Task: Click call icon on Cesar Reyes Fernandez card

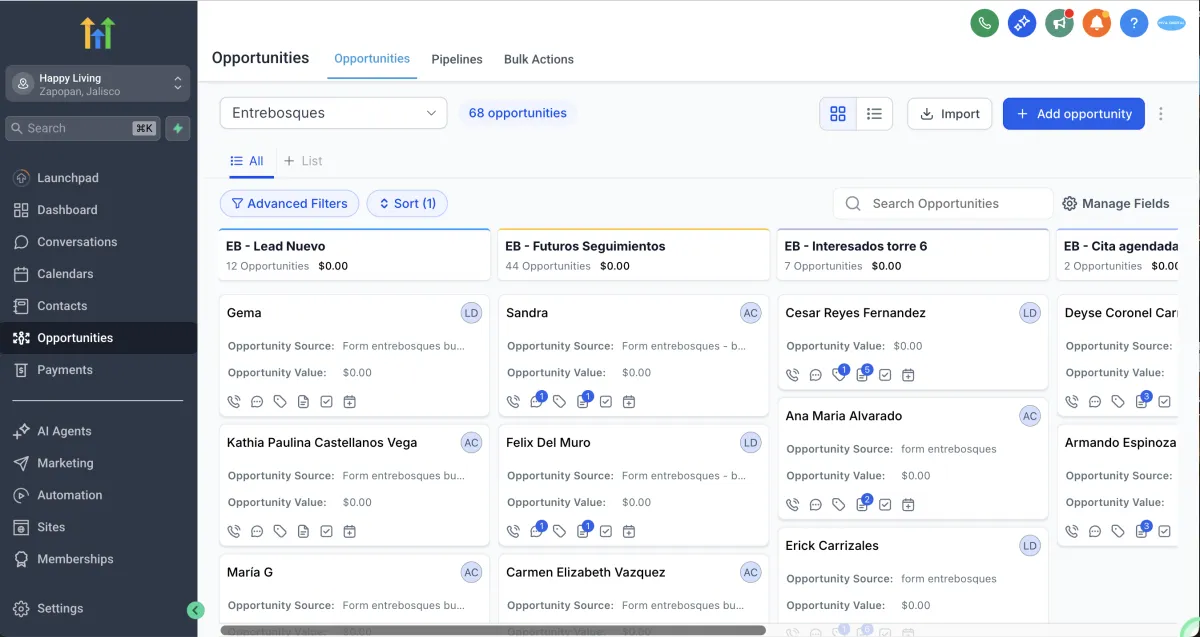Action: pyautogui.click(x=792, y=375)
